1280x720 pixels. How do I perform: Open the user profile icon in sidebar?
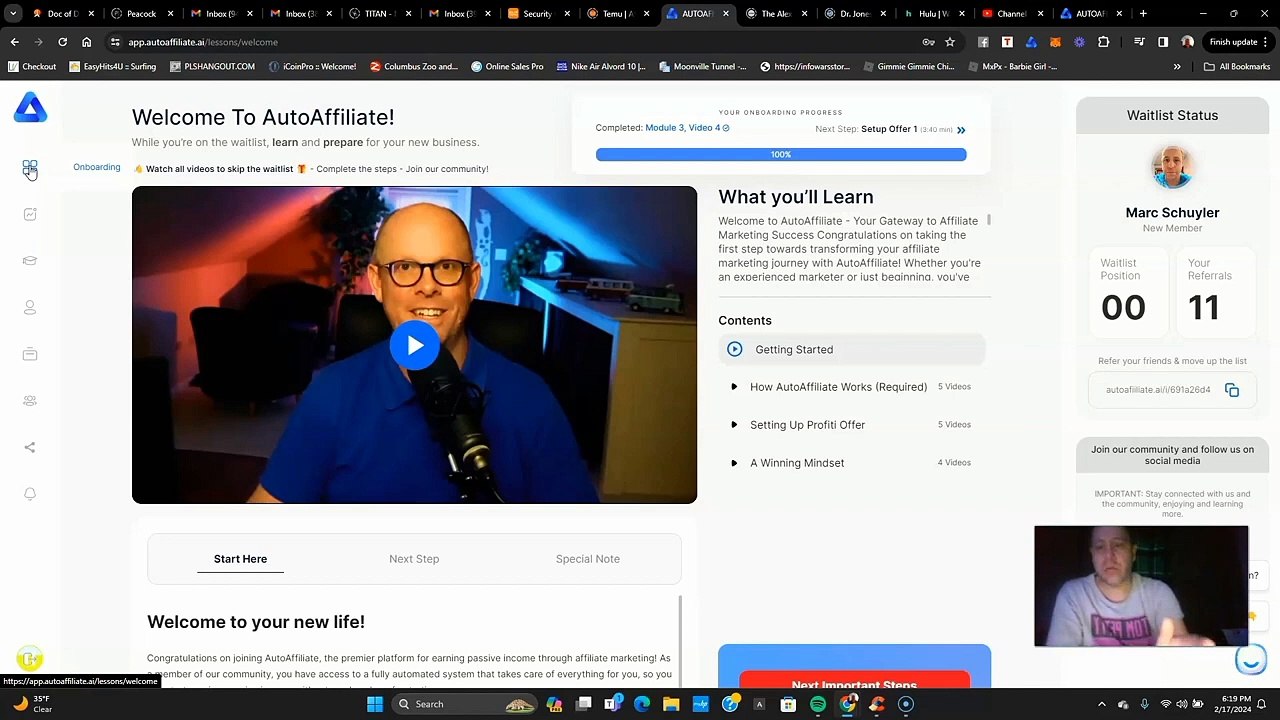point(30,308)
